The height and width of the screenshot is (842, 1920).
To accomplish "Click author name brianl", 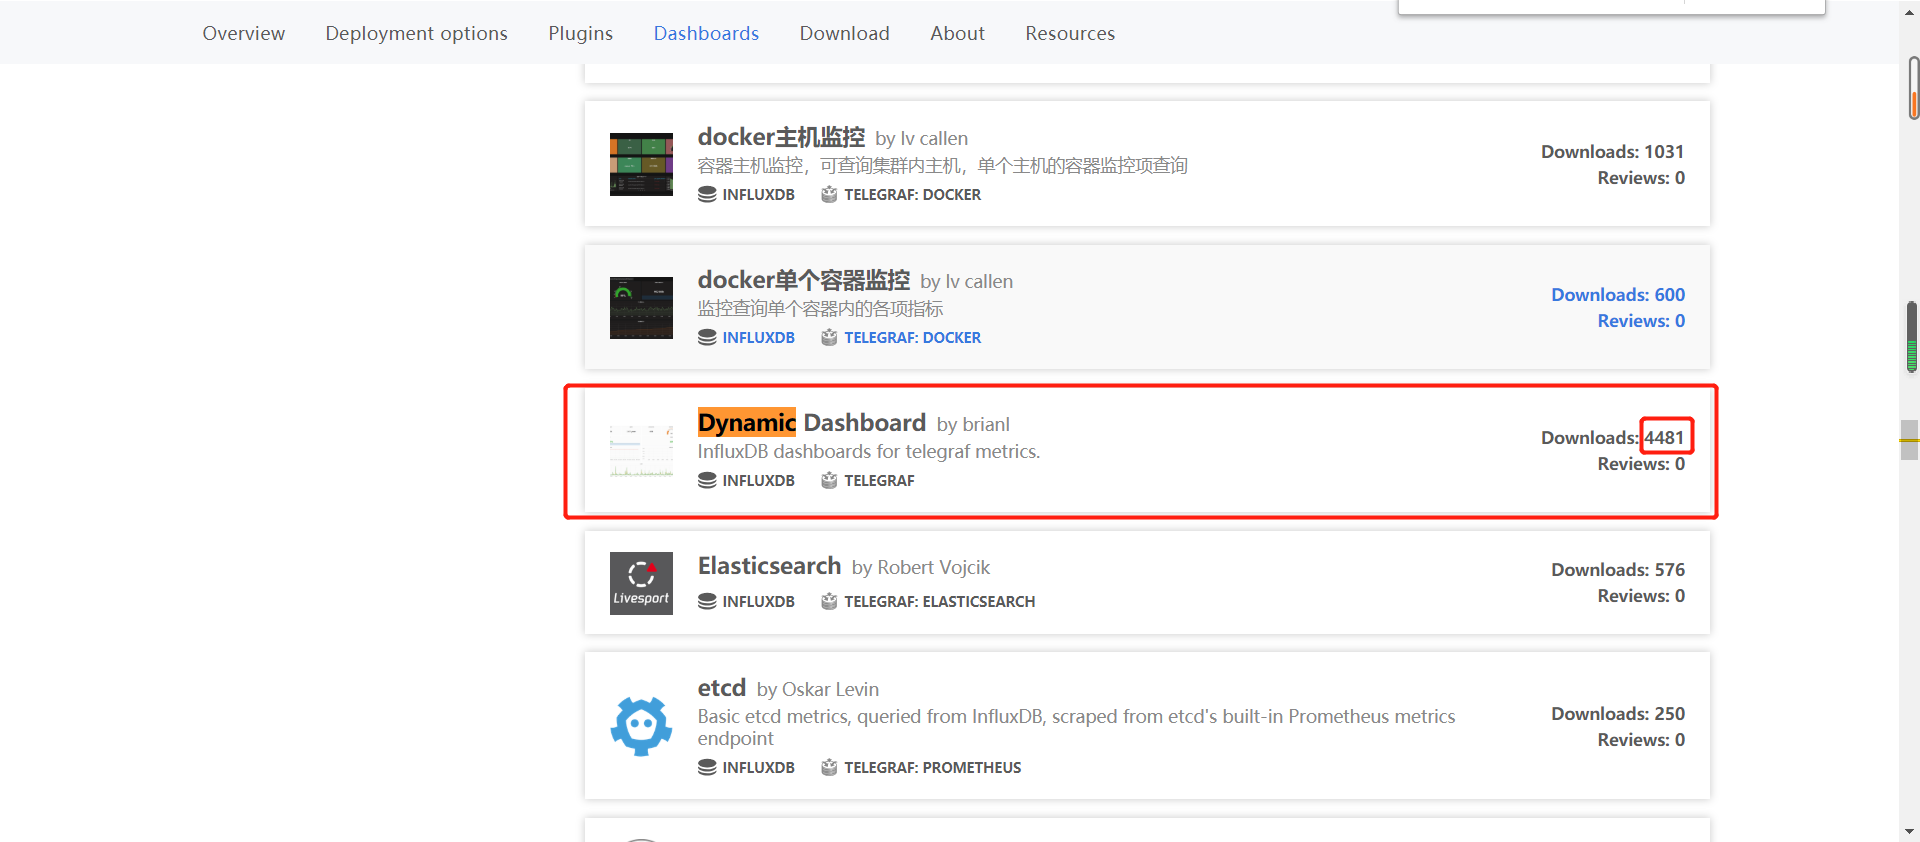I will 986,424.
